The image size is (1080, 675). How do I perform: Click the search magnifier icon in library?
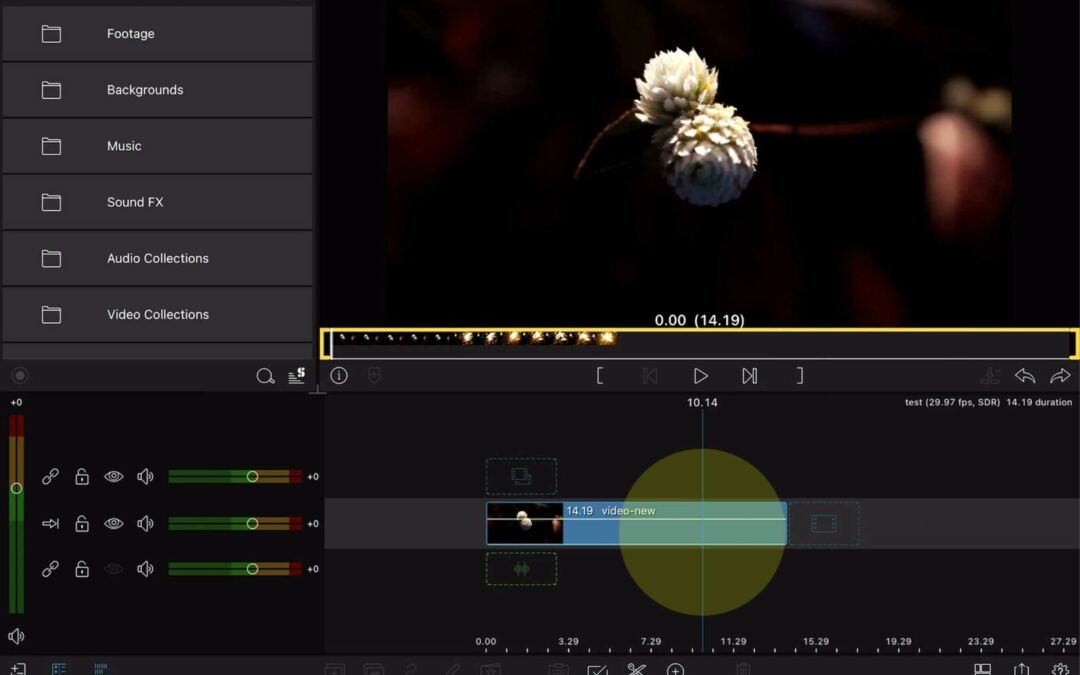pyautogui.click(x=265, y=376)
